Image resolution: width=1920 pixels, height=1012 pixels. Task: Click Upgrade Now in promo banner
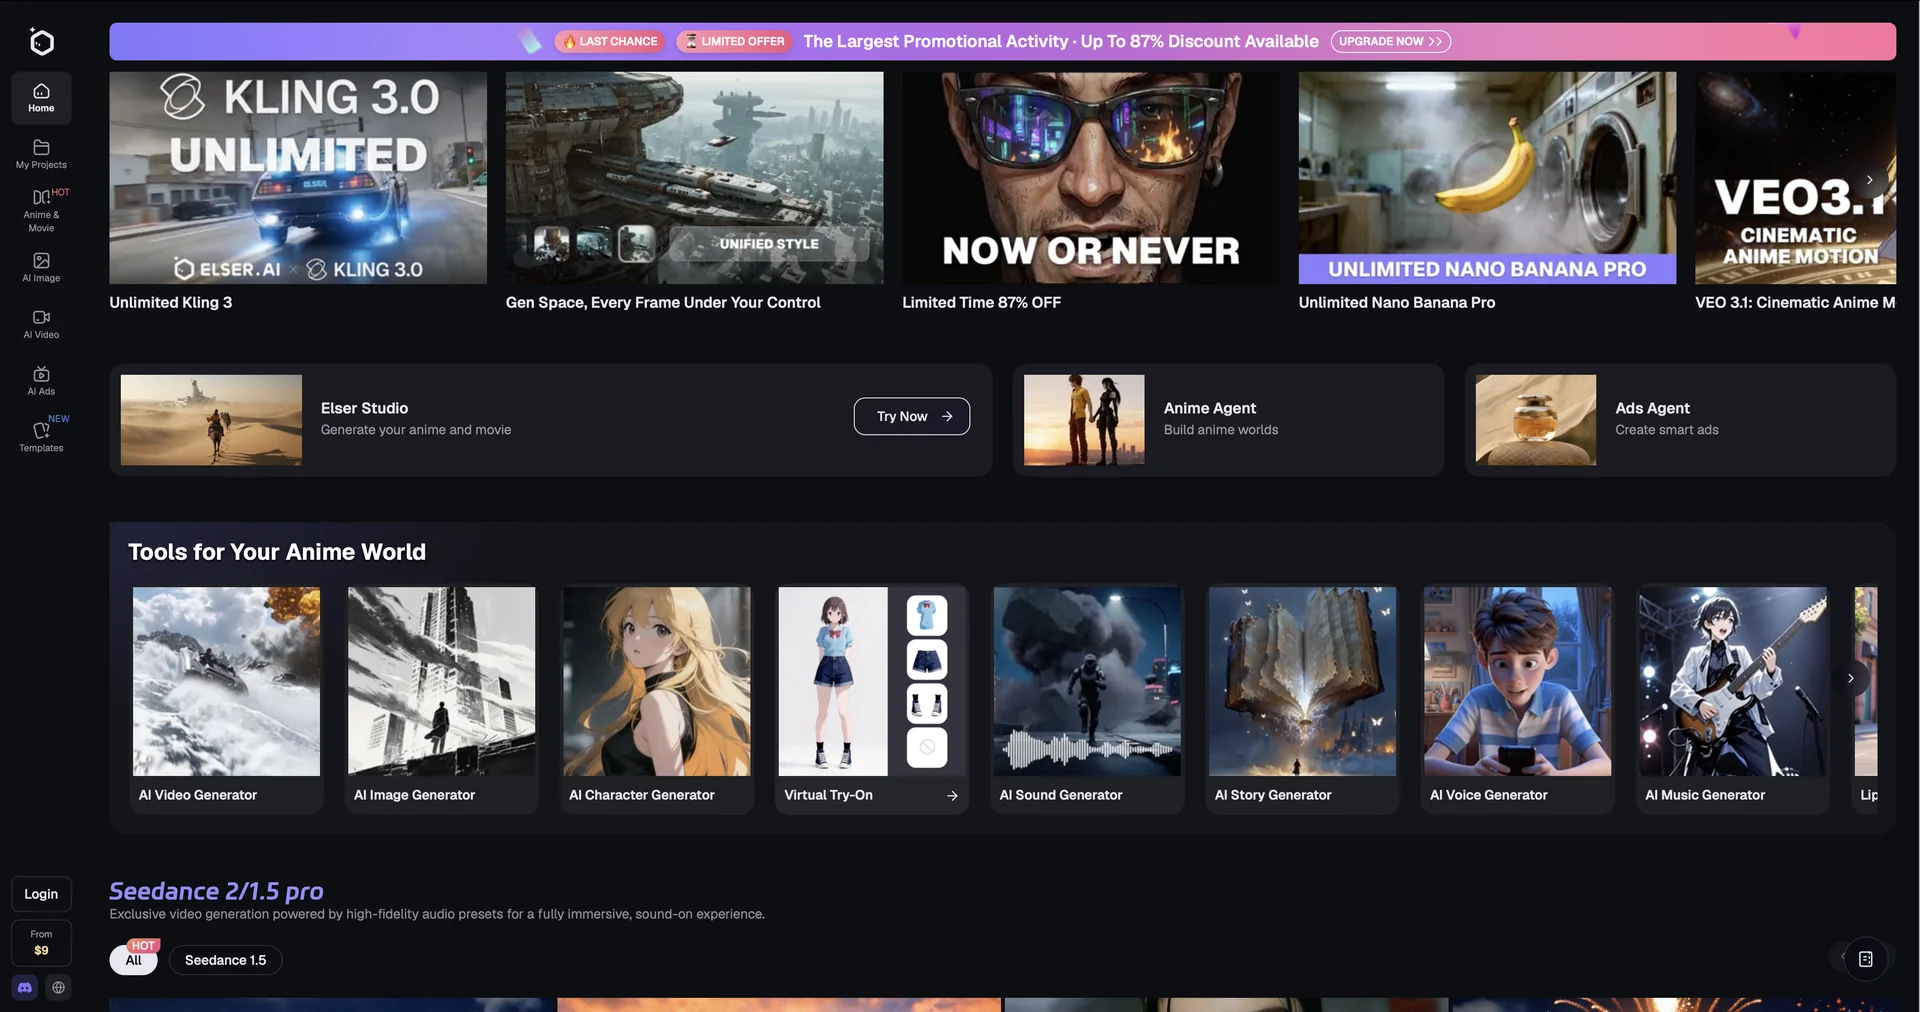tap(1390, 41)
